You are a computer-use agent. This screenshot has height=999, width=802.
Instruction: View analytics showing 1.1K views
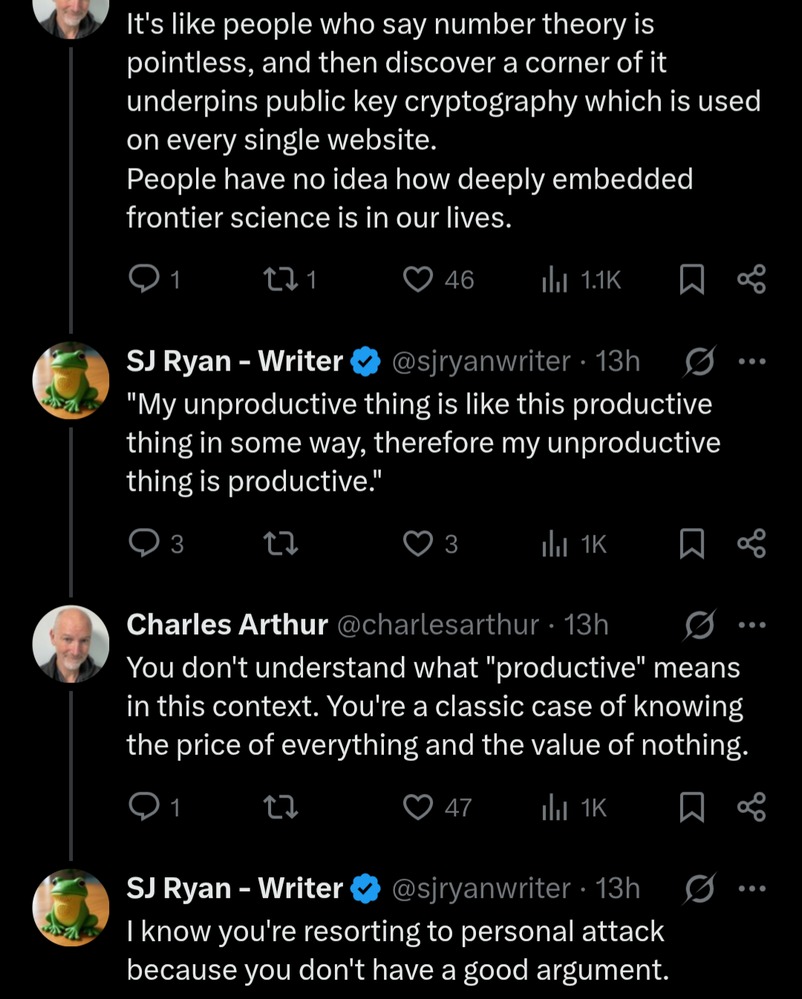(x=554, y=281)
